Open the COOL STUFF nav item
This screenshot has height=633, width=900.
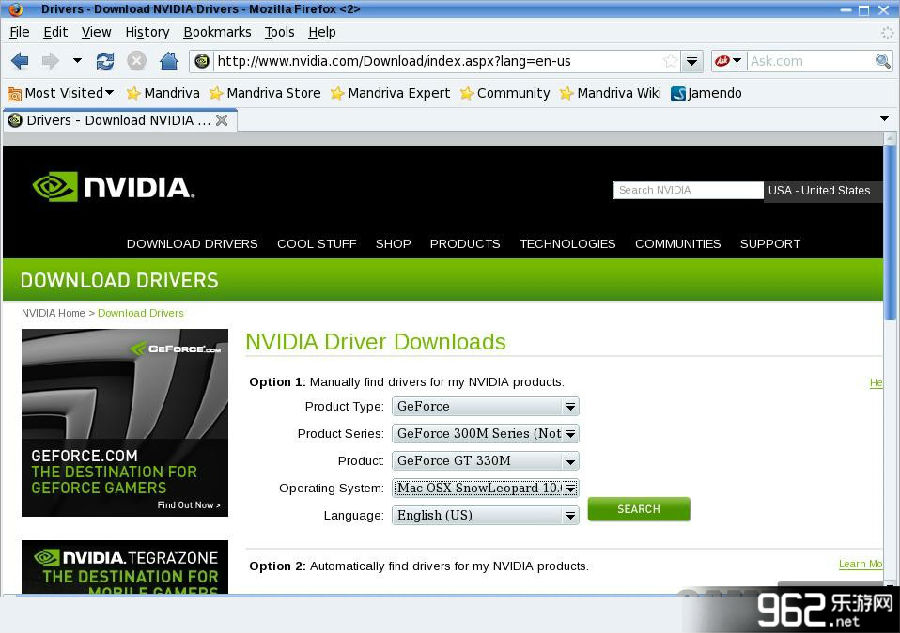point(317,244)
